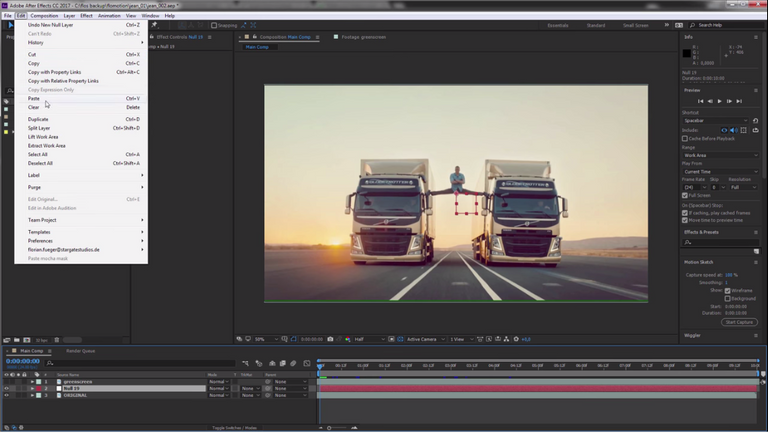Viewport: 768px width, 433px height.
Task: Toggle include video eye icon in Preview
Action: (724, 130)
